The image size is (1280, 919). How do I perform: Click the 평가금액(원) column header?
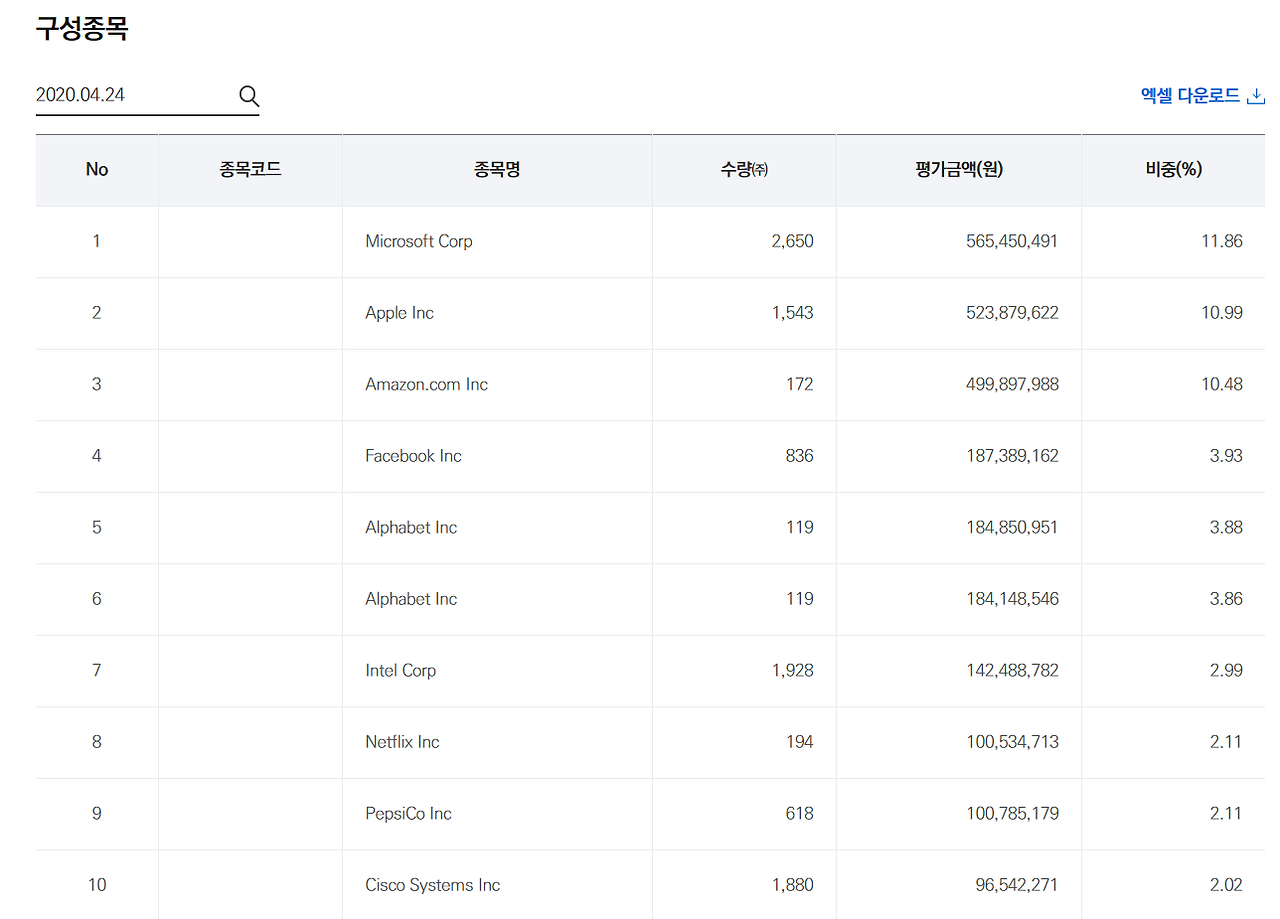[959, 170]
